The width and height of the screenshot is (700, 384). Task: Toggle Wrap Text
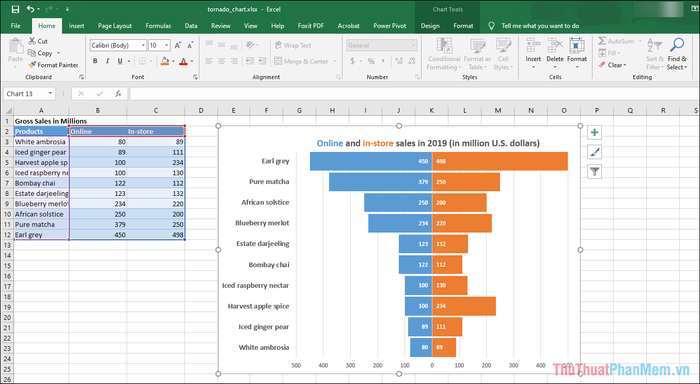292,46
